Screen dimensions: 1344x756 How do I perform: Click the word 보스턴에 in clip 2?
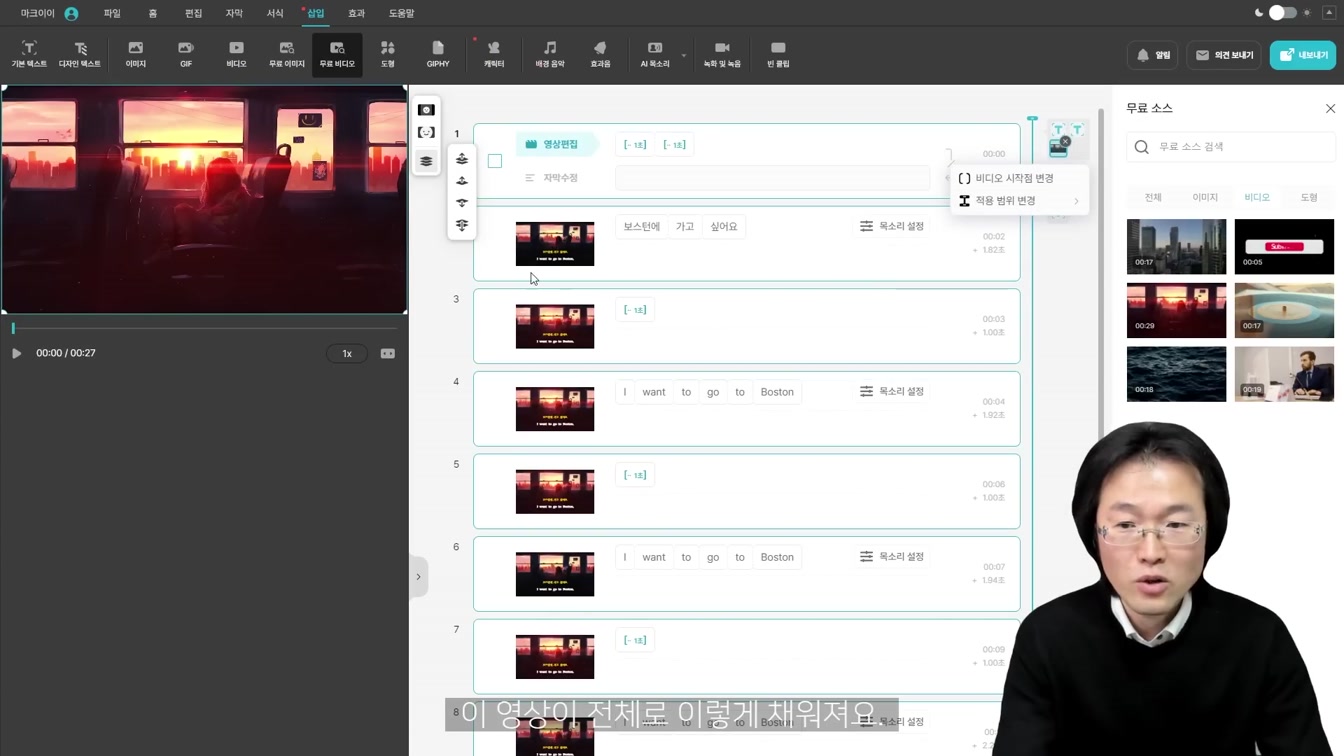pos(642,227)
